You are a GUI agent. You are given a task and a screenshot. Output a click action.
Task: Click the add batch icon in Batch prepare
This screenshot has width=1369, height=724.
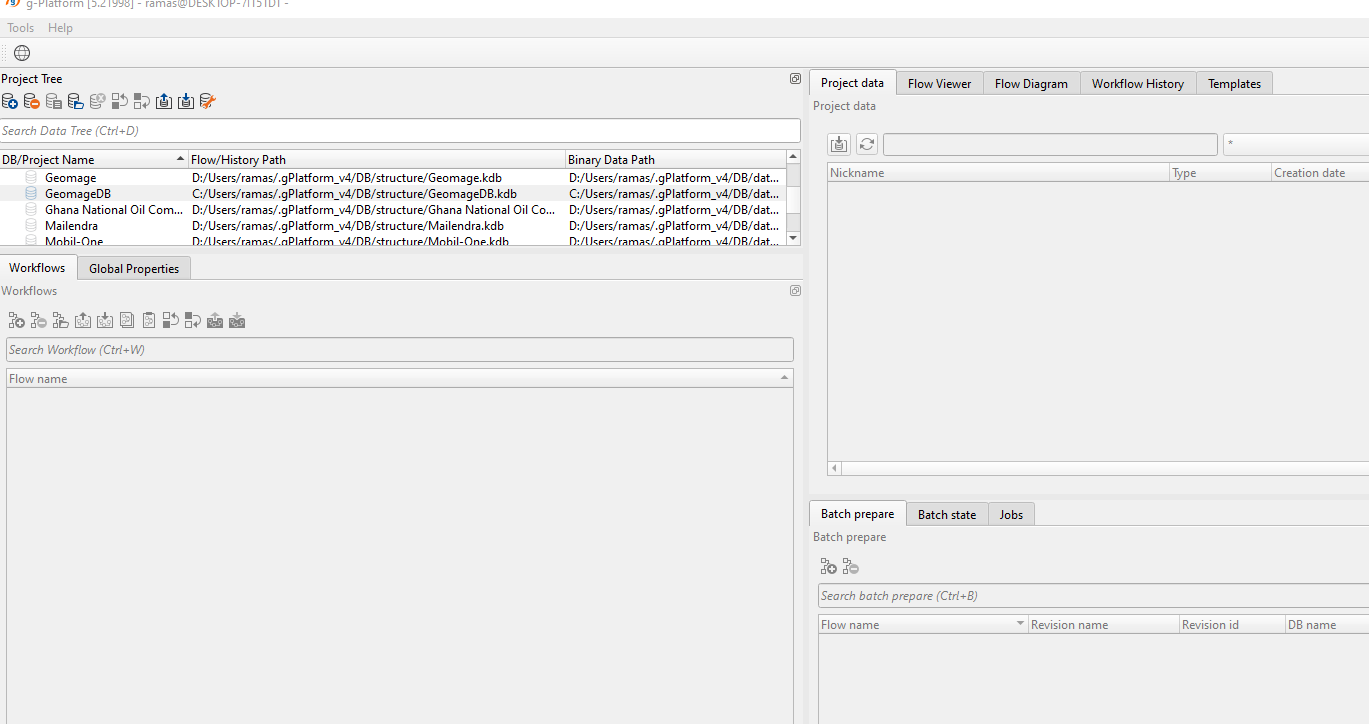click(829, 567)
